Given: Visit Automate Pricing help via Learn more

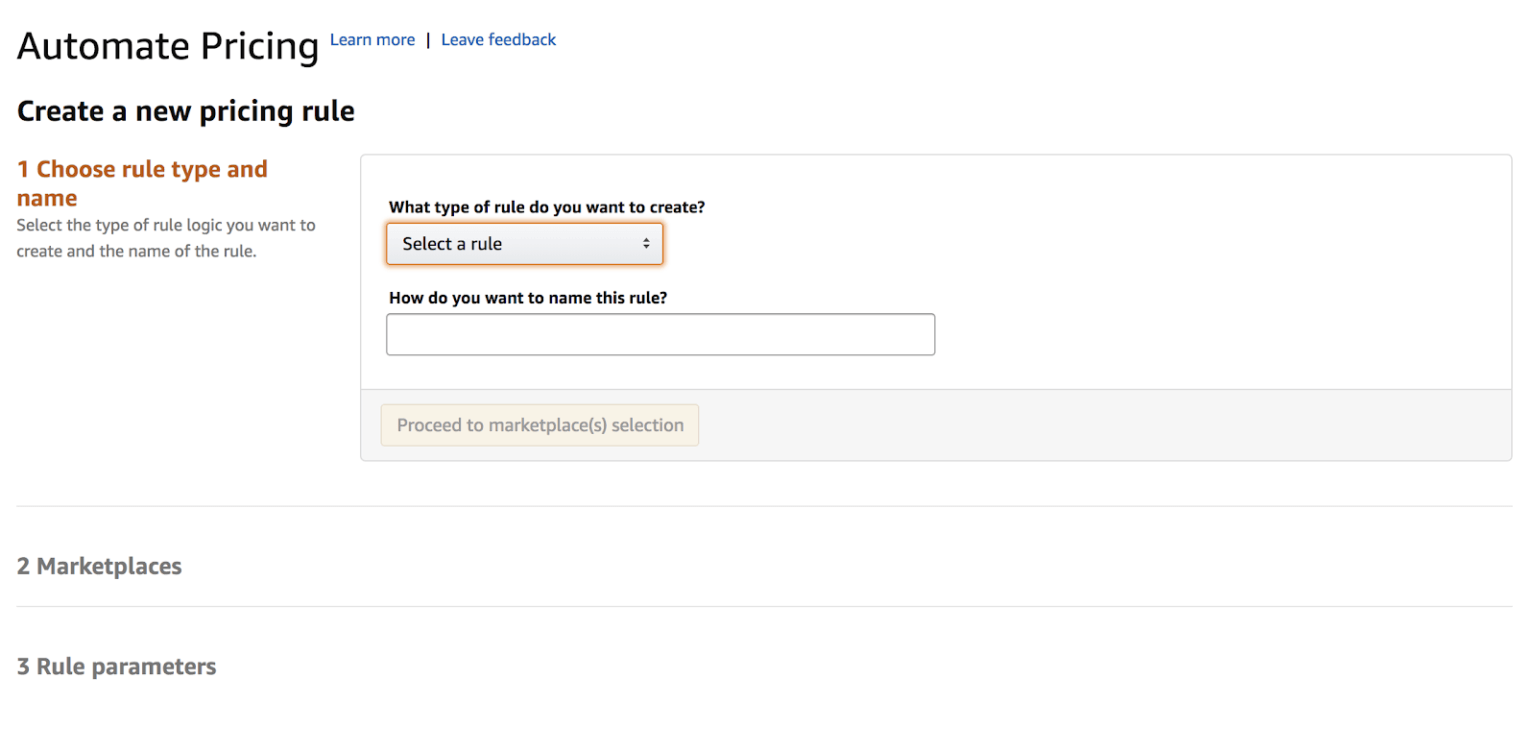Looking at the screenshot, I should click(x=372, y=39).
